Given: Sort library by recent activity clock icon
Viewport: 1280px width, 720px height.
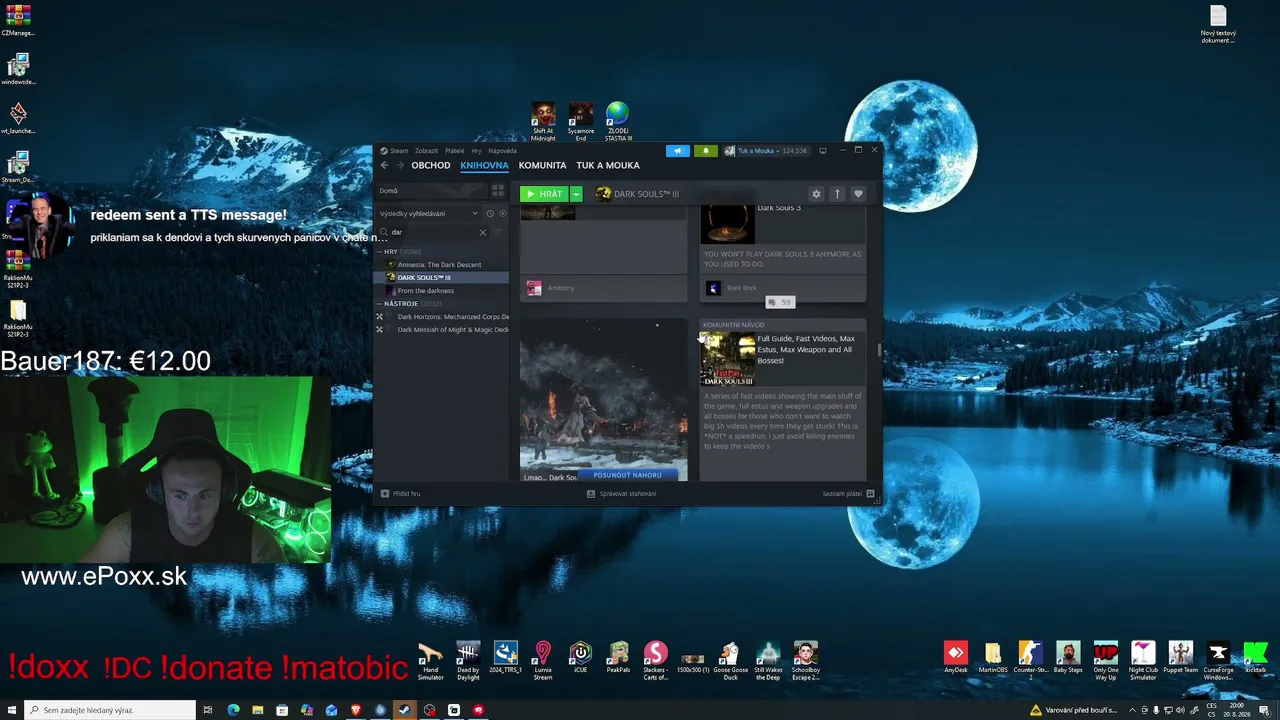Looking at the screenshot, I should coord(490,213).
